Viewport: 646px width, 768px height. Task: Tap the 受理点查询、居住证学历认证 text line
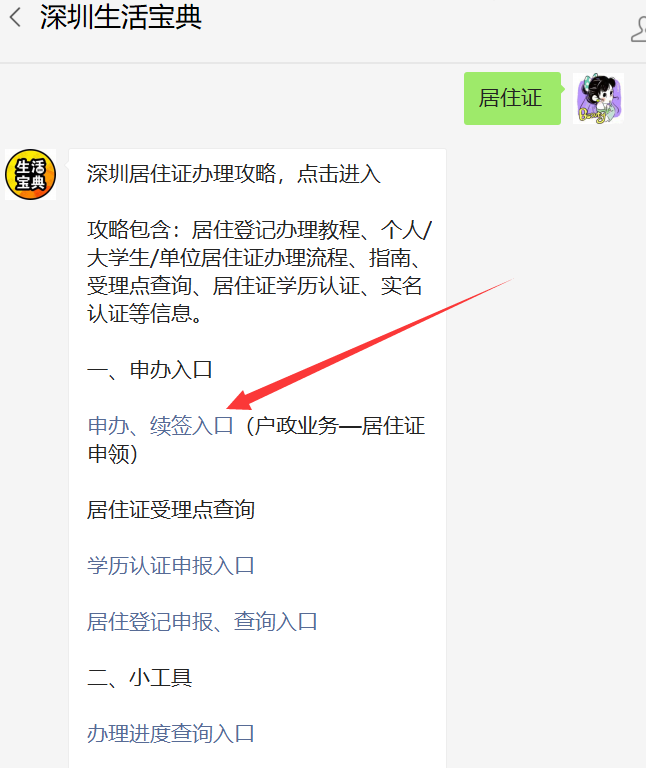(255, 286)
